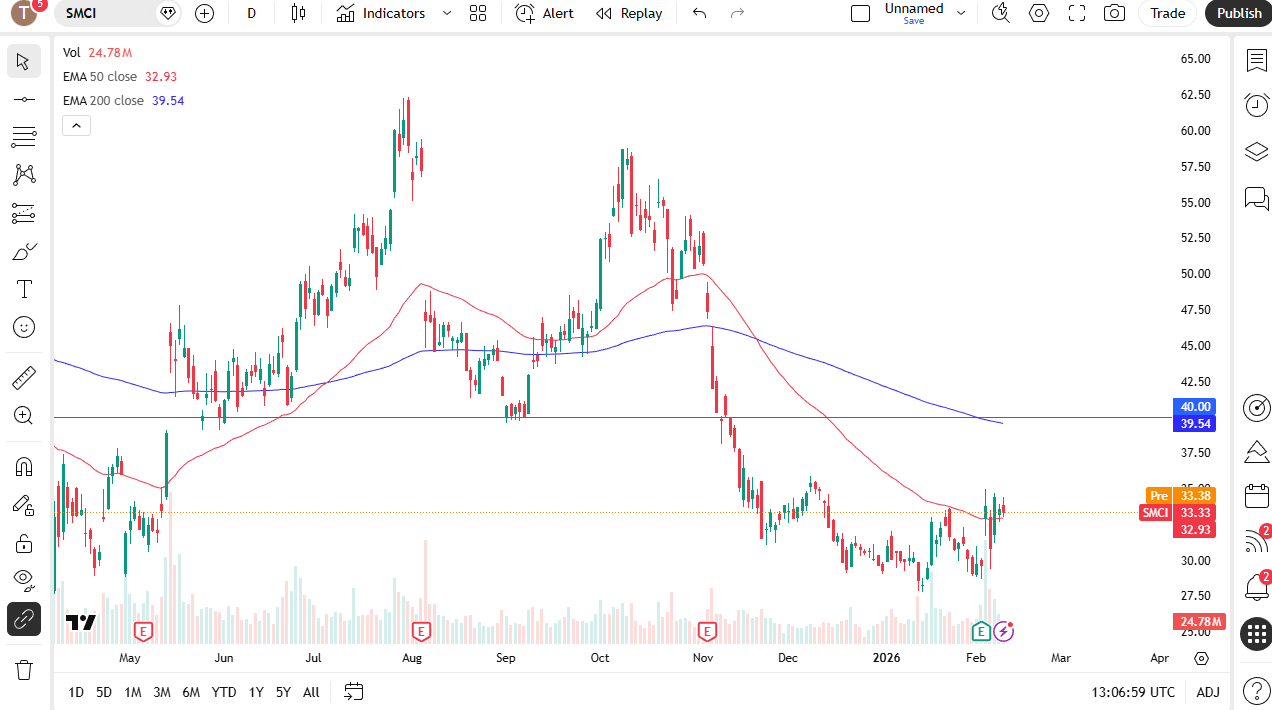The height and width of the screenshot is (710, 1272).
Task: Select the 1D time range
Action: (x=76, y=692)
